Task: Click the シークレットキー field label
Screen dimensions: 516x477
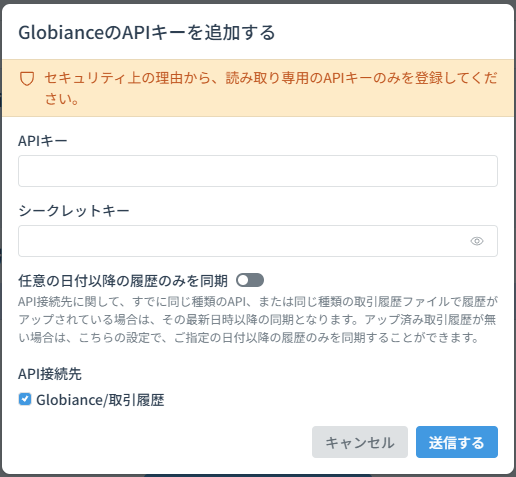Action: [74, 211]
